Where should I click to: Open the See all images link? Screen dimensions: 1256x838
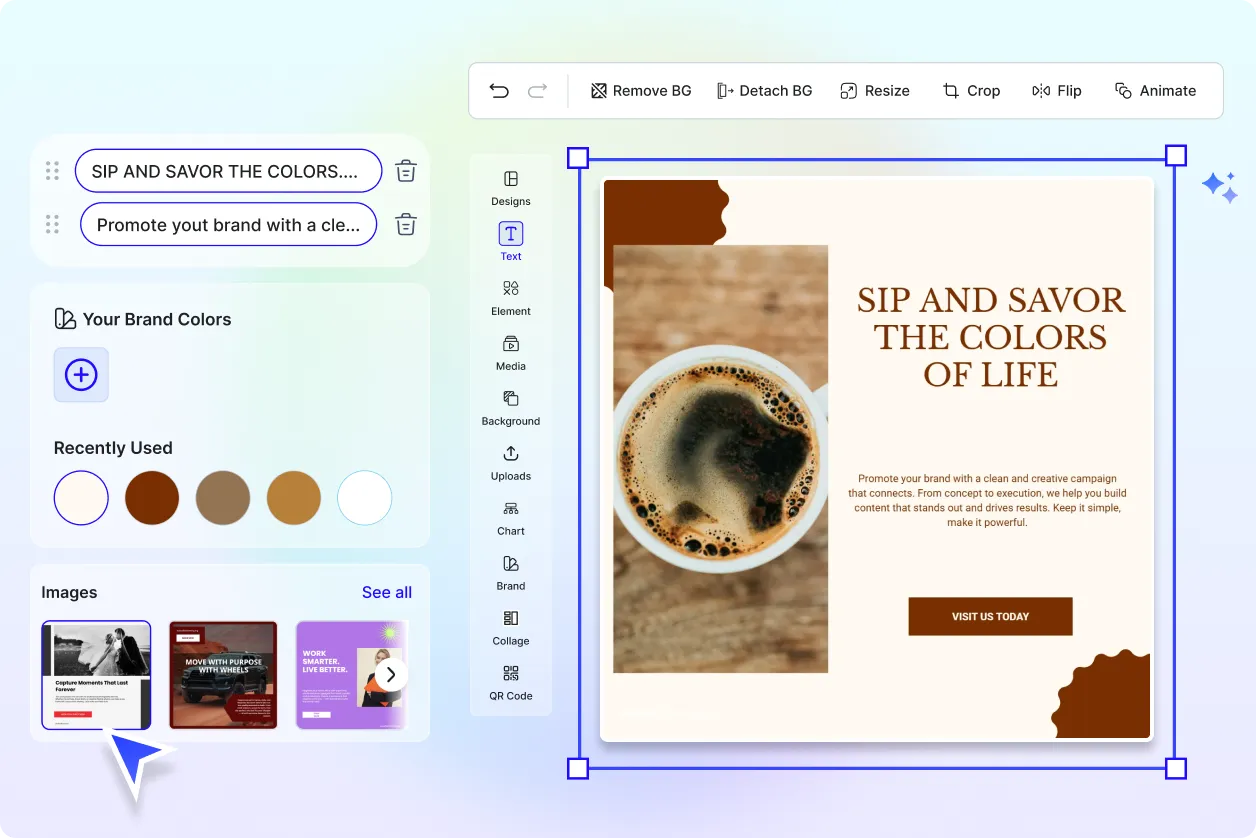coord(387,592)
